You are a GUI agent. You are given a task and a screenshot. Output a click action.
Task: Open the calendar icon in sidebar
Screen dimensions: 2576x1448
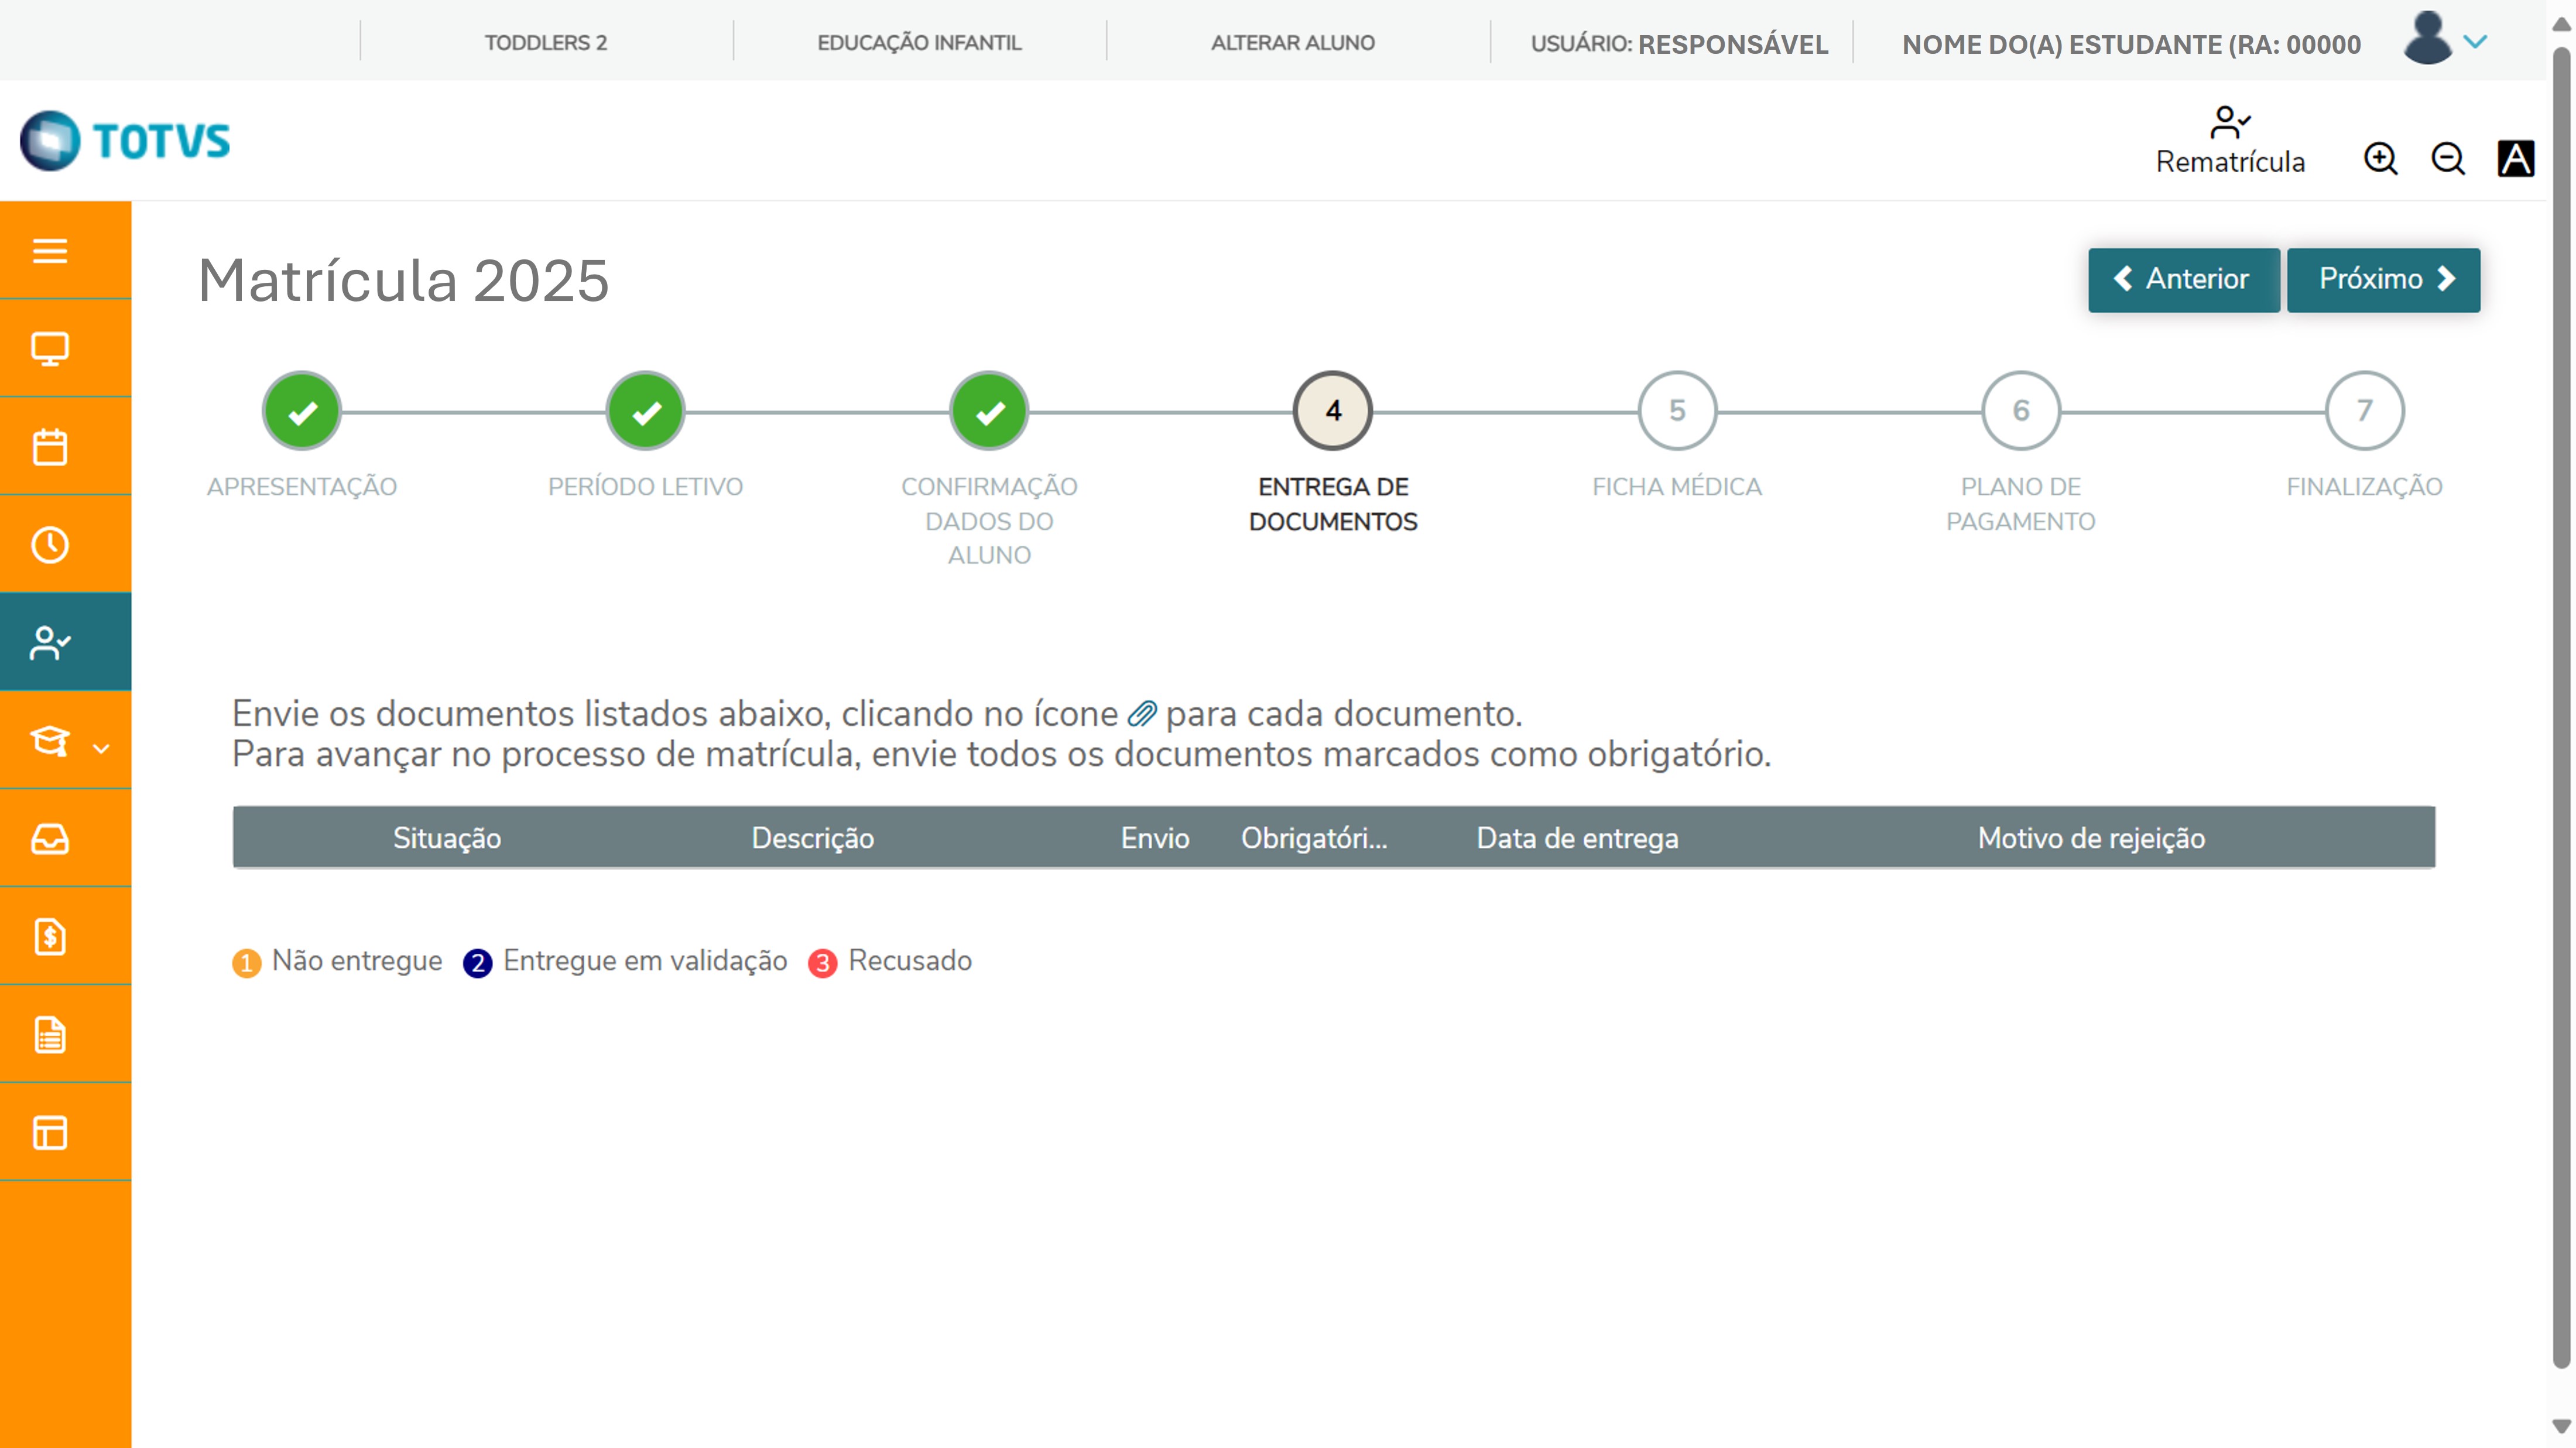pyautogui.click(x=50, y=446)
